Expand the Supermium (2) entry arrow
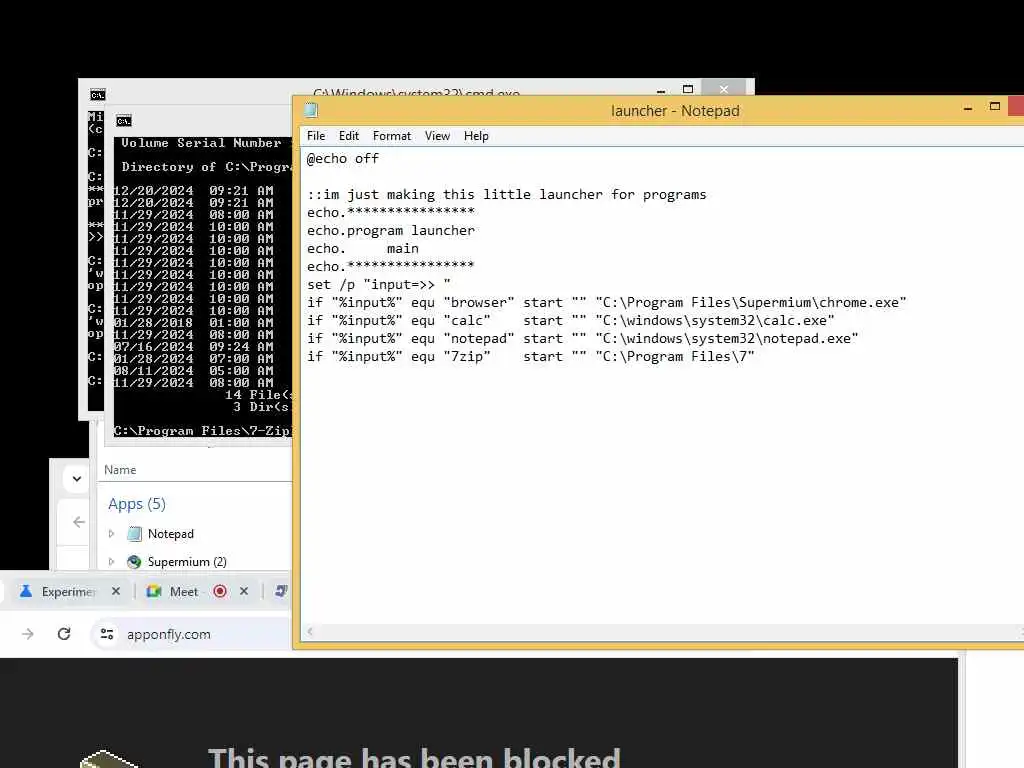The width and height of the screenshot is (1024, 768). [x=112, y=562]
